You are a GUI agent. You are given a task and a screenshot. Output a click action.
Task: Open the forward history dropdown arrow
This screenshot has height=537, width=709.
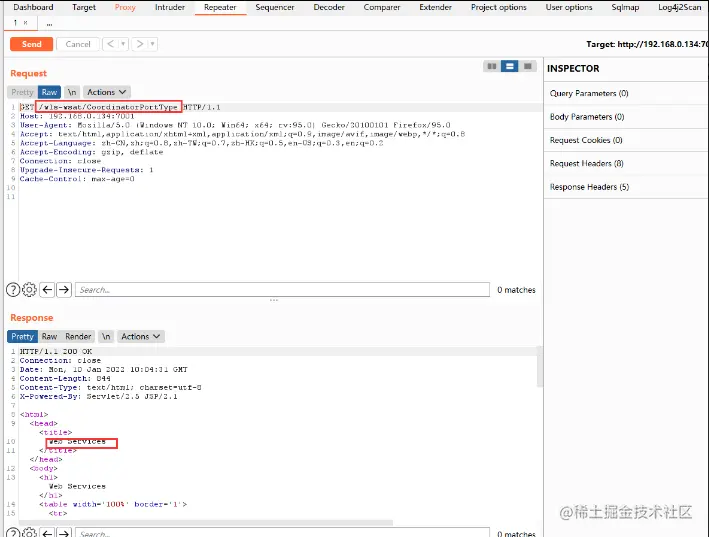(x=153, y=44)
